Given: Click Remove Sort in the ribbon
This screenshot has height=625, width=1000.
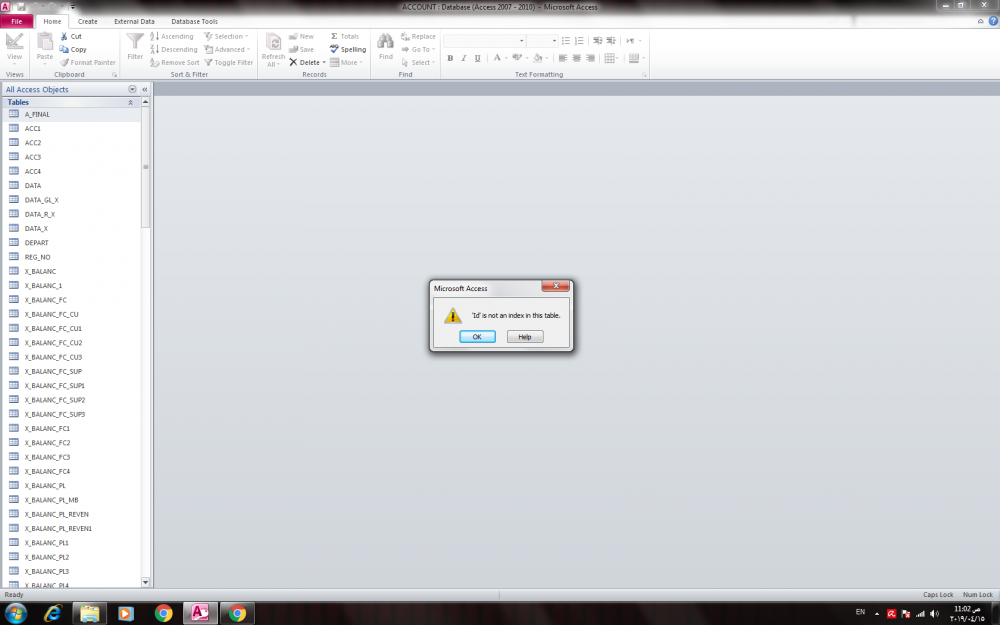Looking at the screenshot, I should [175, 62].
